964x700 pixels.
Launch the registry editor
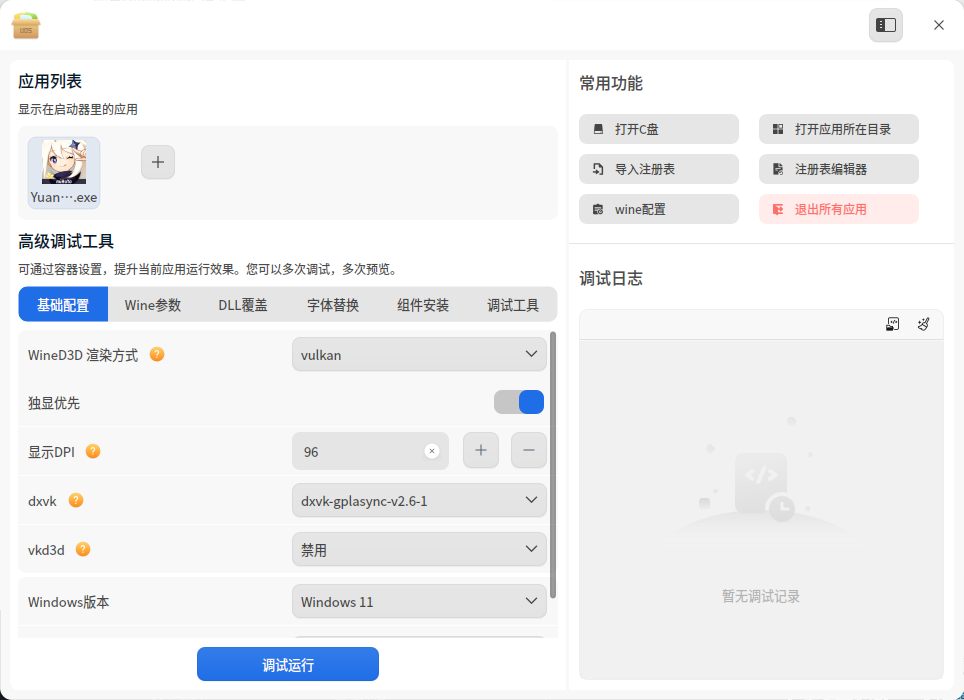pos(839,169)
